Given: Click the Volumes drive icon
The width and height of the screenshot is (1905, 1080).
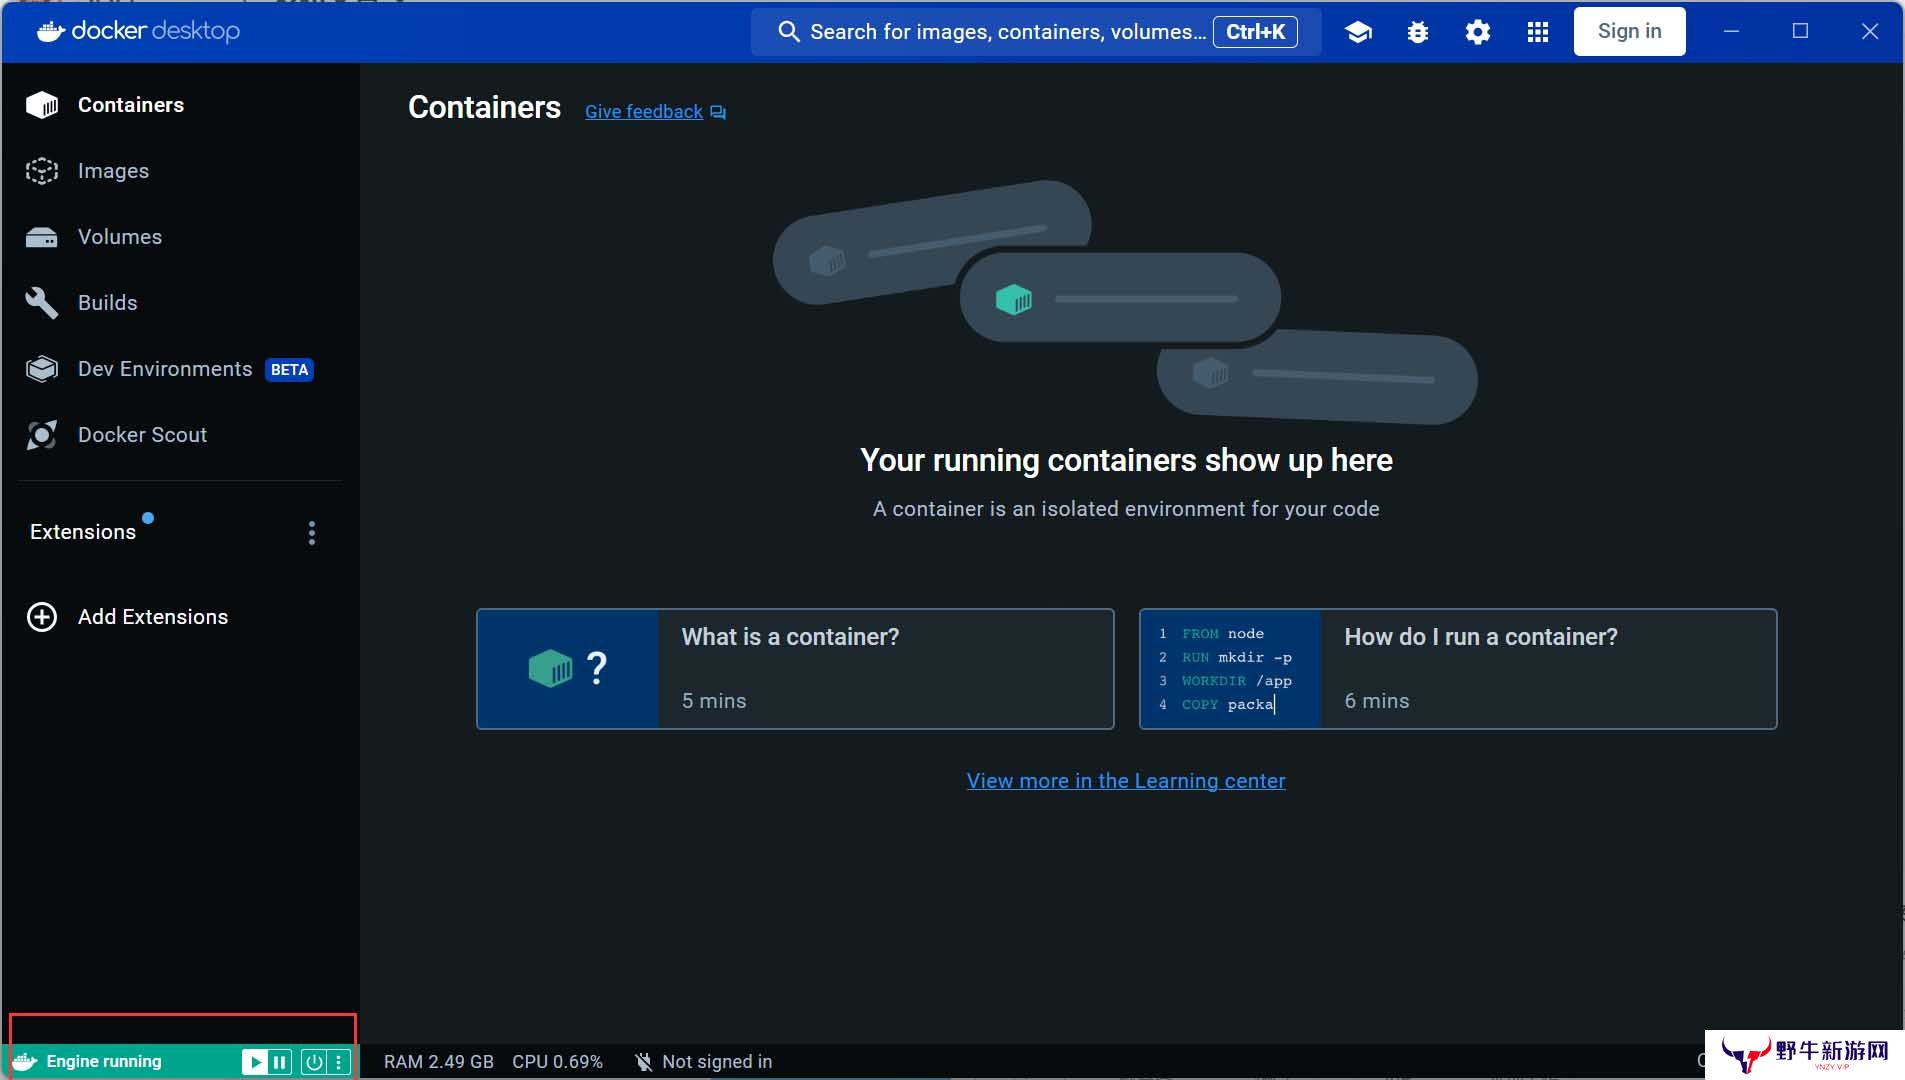Looking at the screenshot, I should tap(42, 237).
